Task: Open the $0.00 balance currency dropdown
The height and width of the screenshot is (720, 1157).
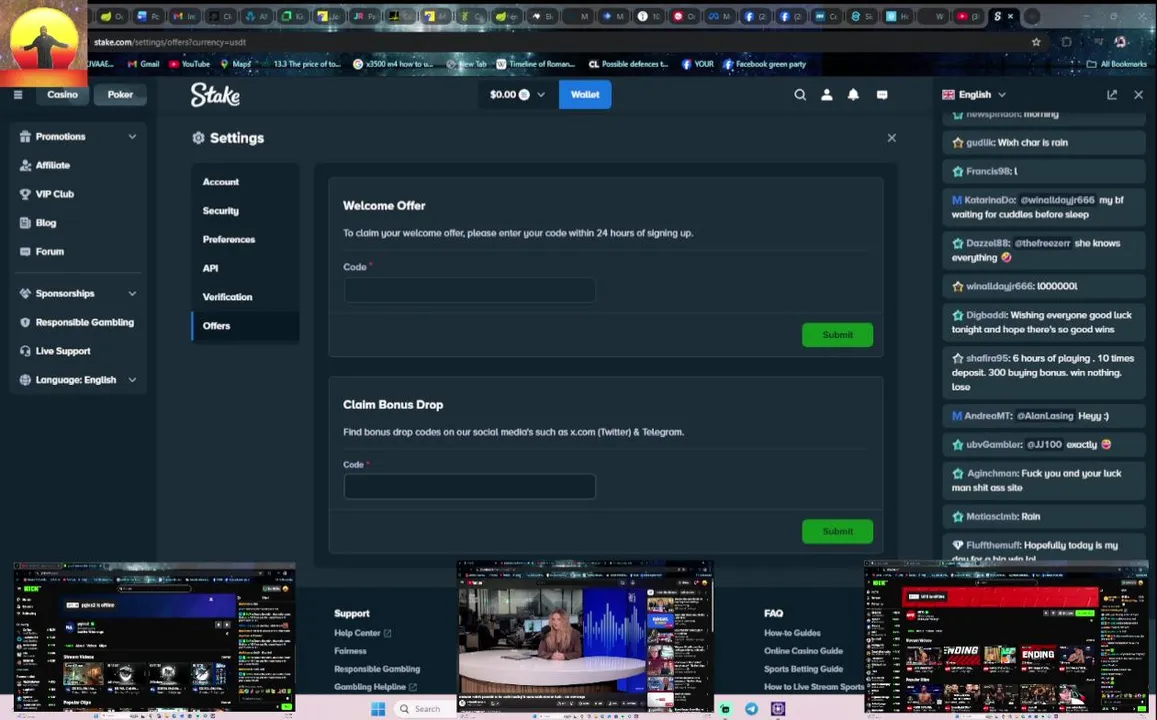Action: [517, 94]
